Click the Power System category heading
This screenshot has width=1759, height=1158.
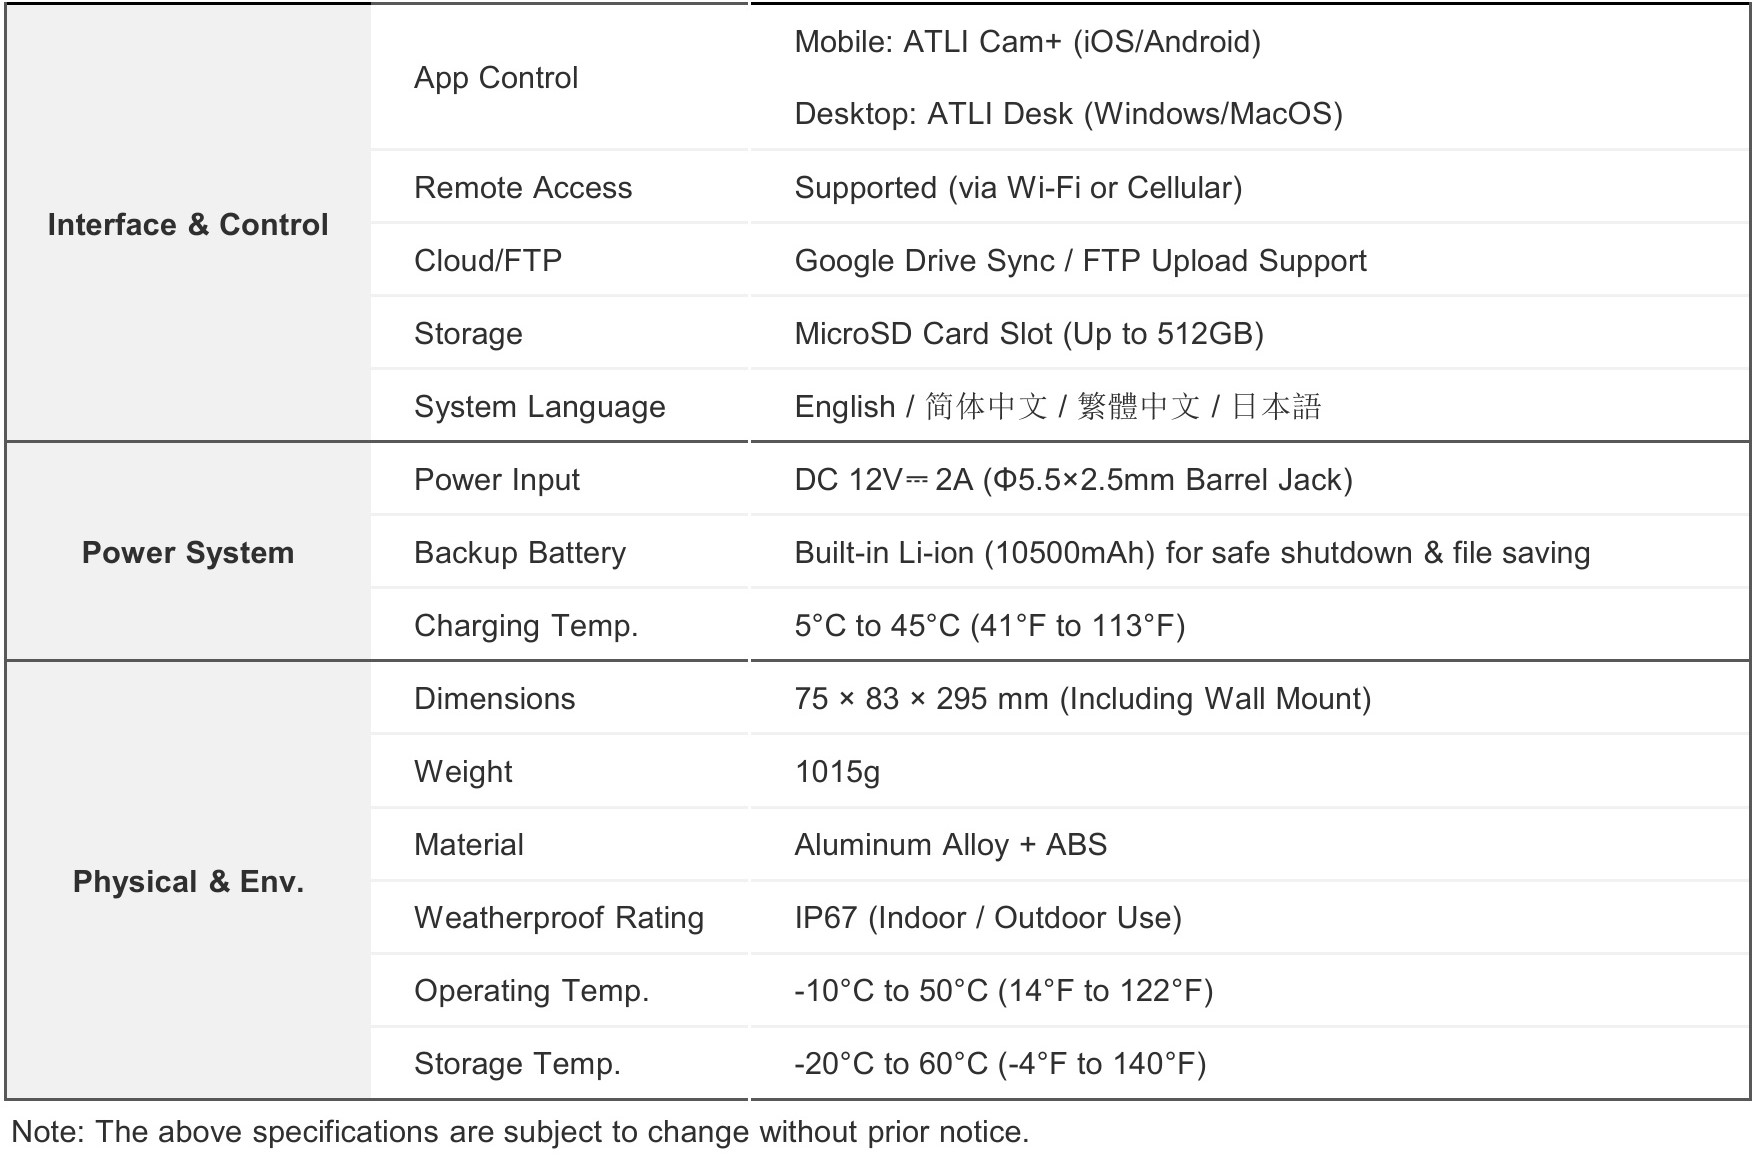pos(188,553)
